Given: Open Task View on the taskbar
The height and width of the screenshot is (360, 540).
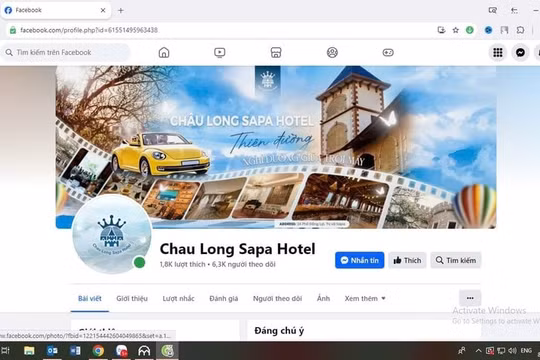Looking at the screenshot, I should (x=6, y=351).
